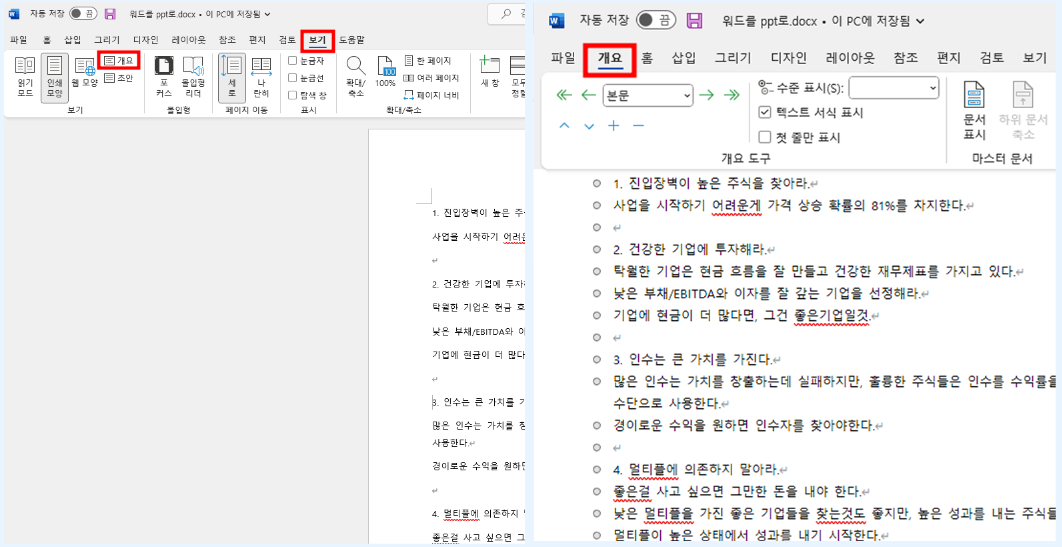Image resolution: width=1062 pixels, height=547 pixels.
Task: Open the Show Level (수준 표시) dropdown
Action: tap(894, 88)
